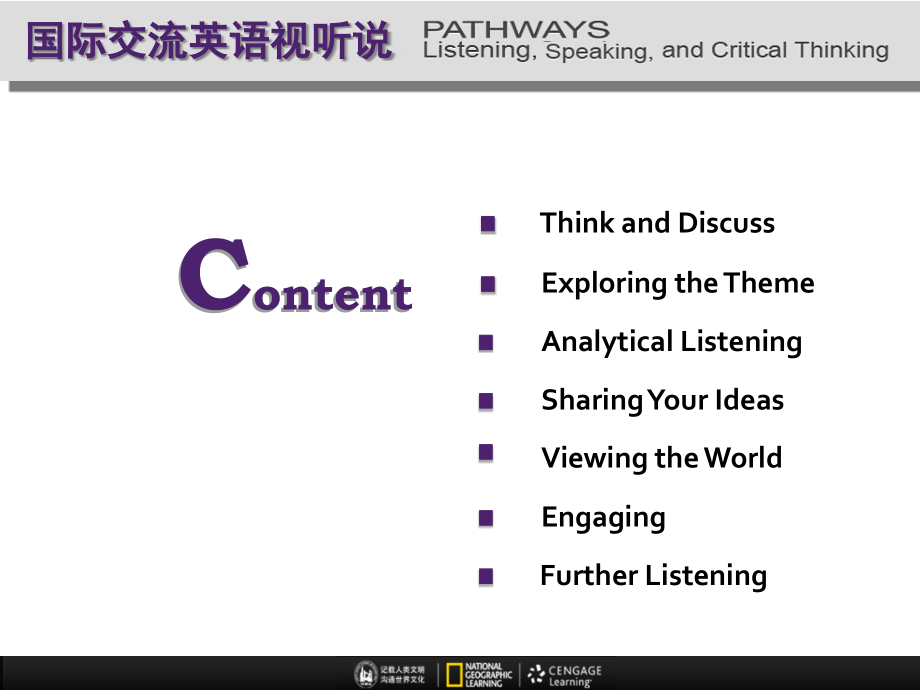
Task: Select the bullet beside Viewing the World
Action: pyautogui.click(x=486, y=453)
